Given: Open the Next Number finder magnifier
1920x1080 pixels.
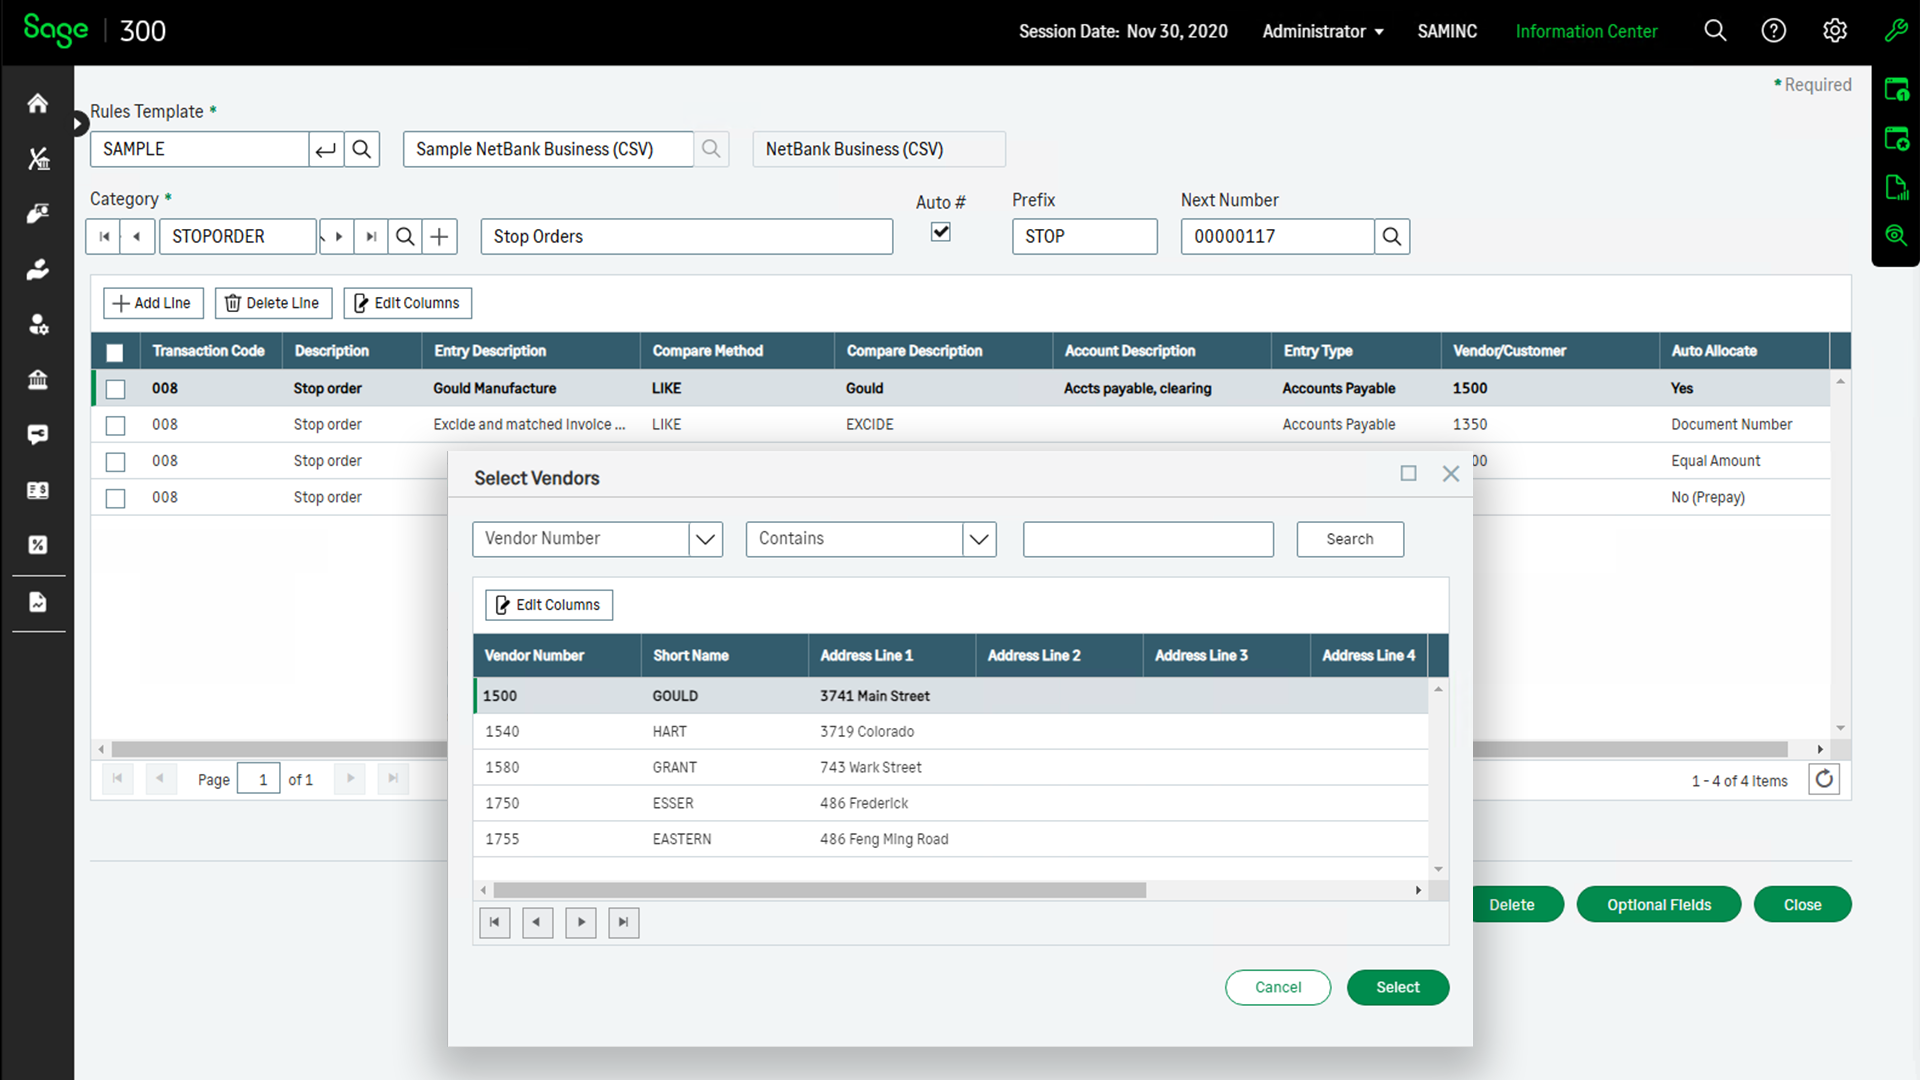Looking at the screenshot, I should (1391, 237).
